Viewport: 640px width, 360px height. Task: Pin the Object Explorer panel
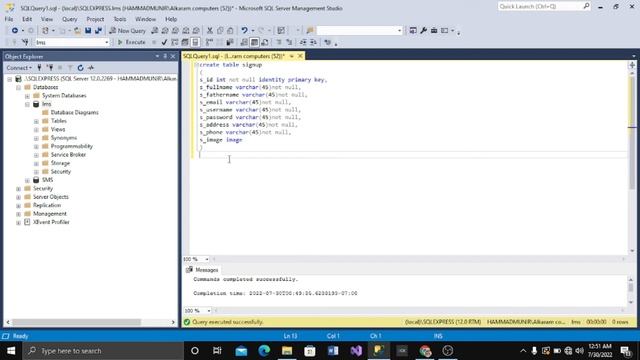tap(165, 56)
